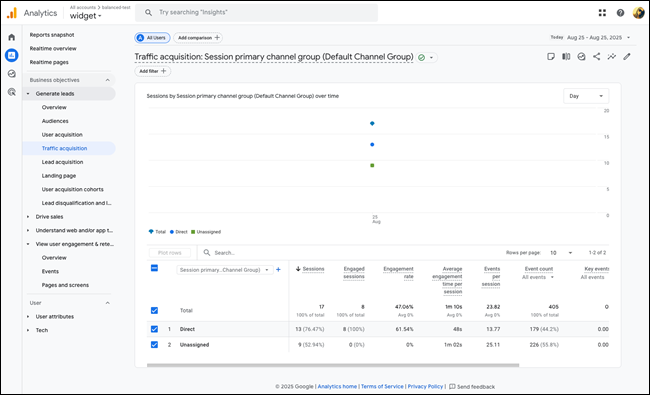This screenshot has height=395, width=650.
Task: Click Add comparison button
Action: 198,38
